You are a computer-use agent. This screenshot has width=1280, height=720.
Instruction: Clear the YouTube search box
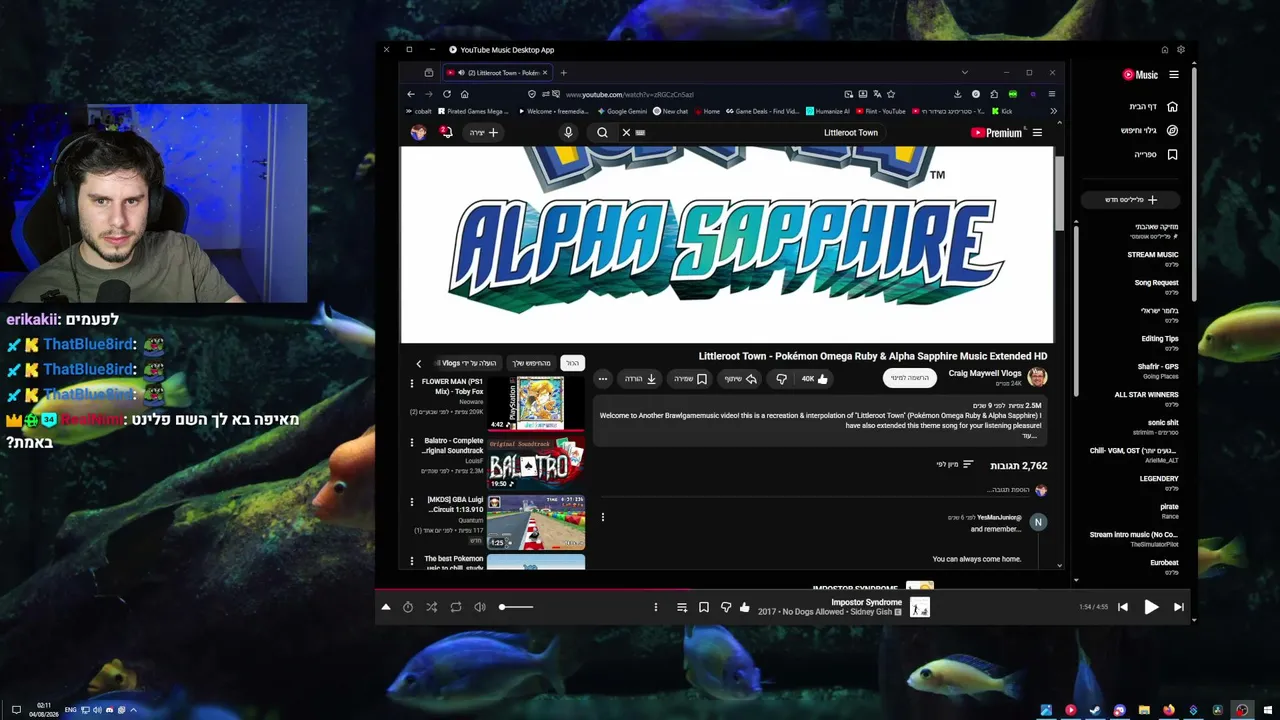626,133
